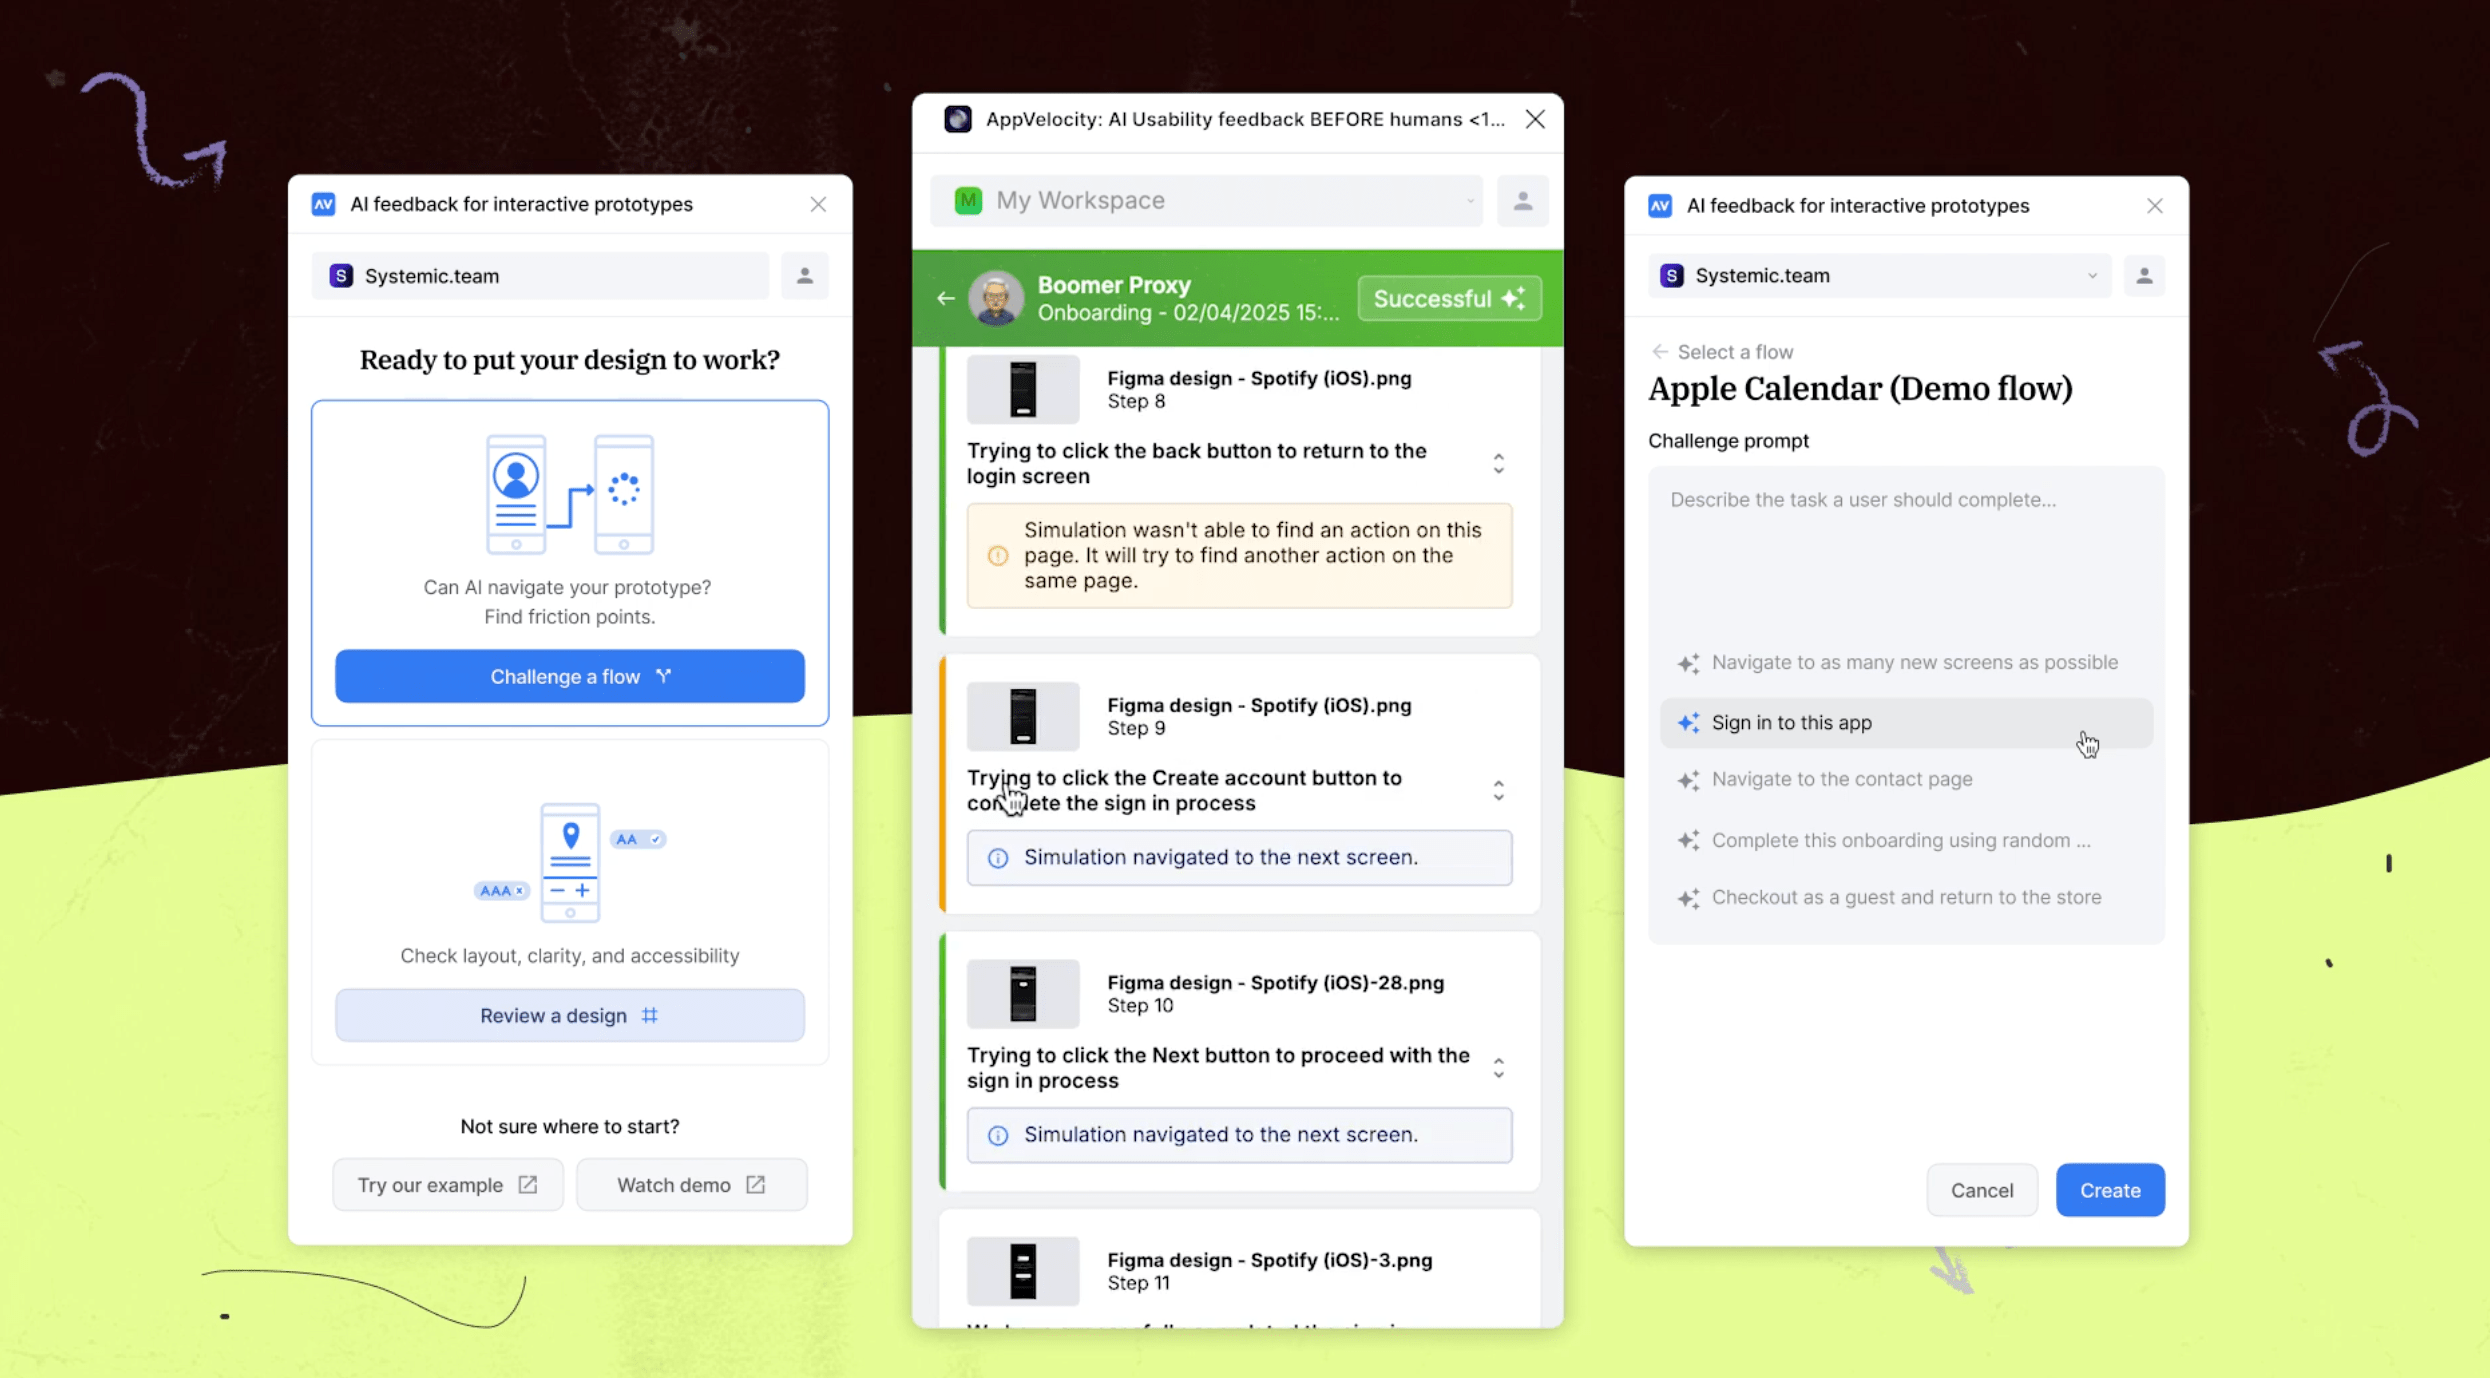
Task: Expand Step 8 back button details
Action: coord(1498,464)
